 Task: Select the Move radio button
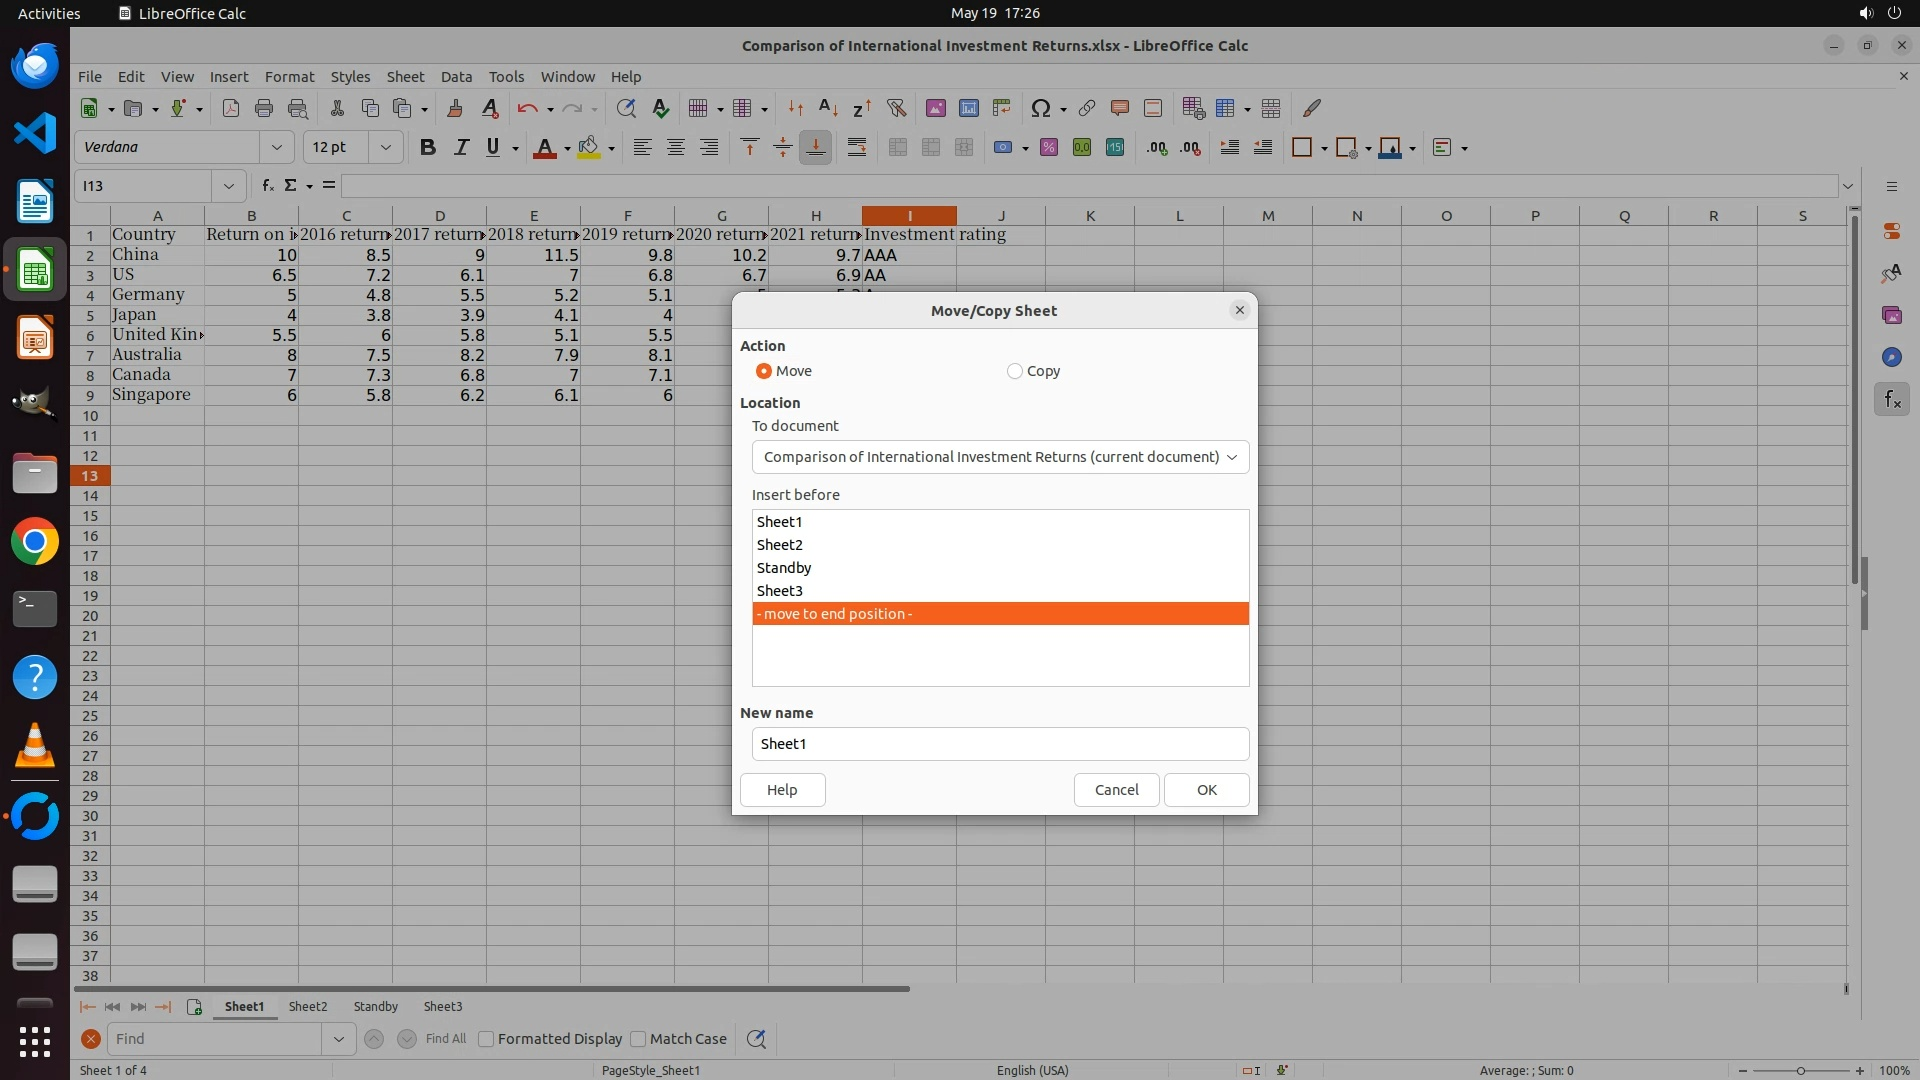(764, 371)
